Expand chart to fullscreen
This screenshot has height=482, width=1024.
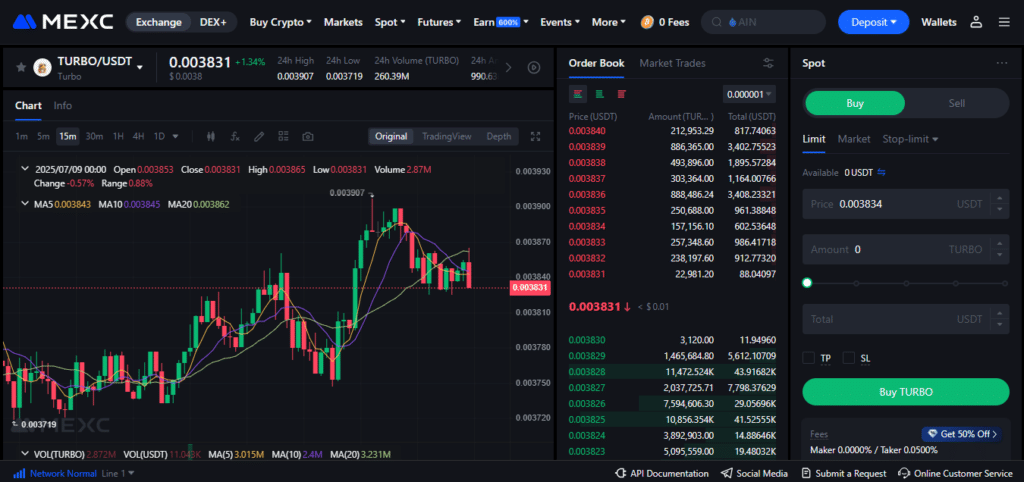[536, 137]
